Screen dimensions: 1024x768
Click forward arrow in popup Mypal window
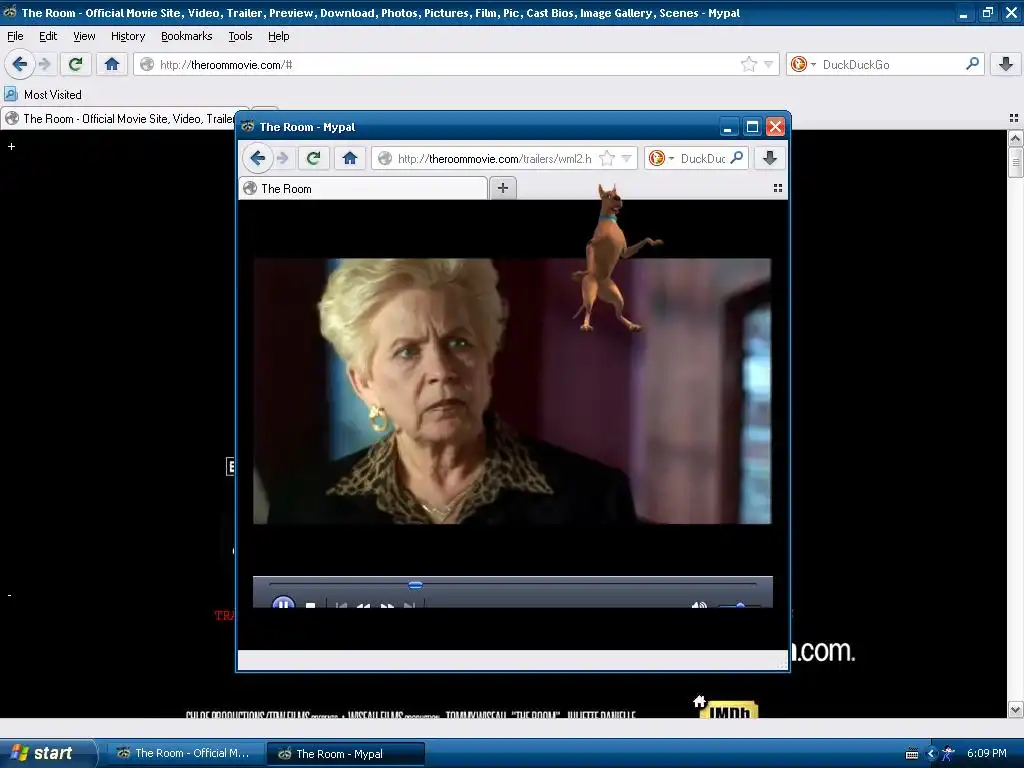click(282, 158)
